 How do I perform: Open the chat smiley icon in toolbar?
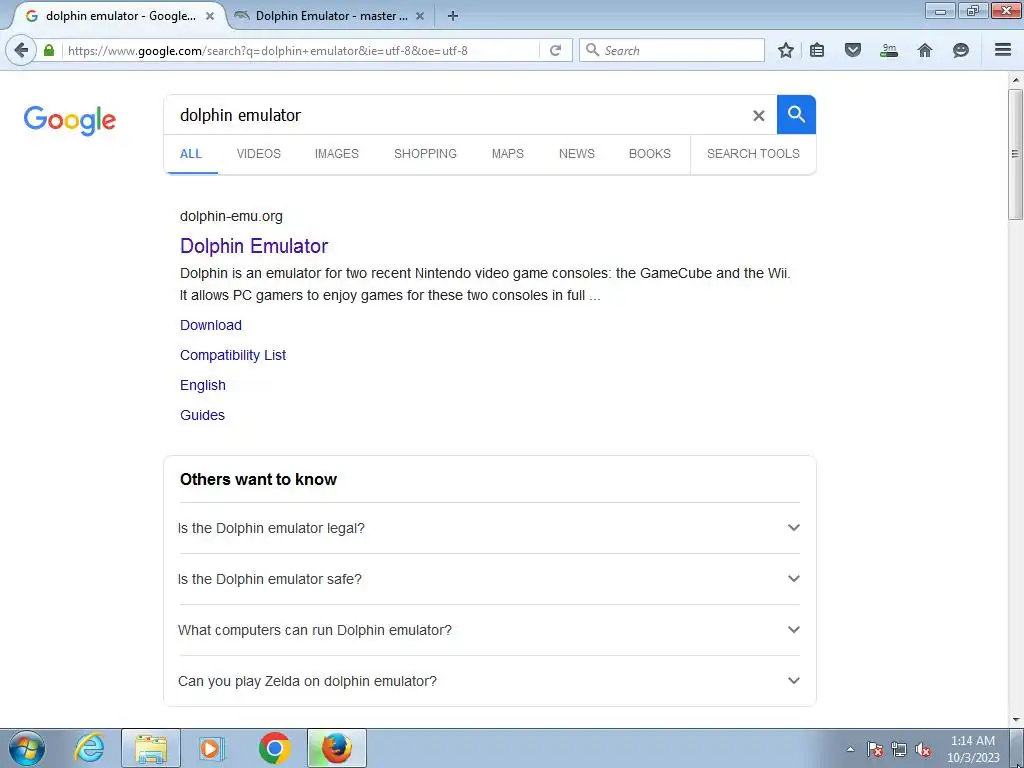coord(961,50)
